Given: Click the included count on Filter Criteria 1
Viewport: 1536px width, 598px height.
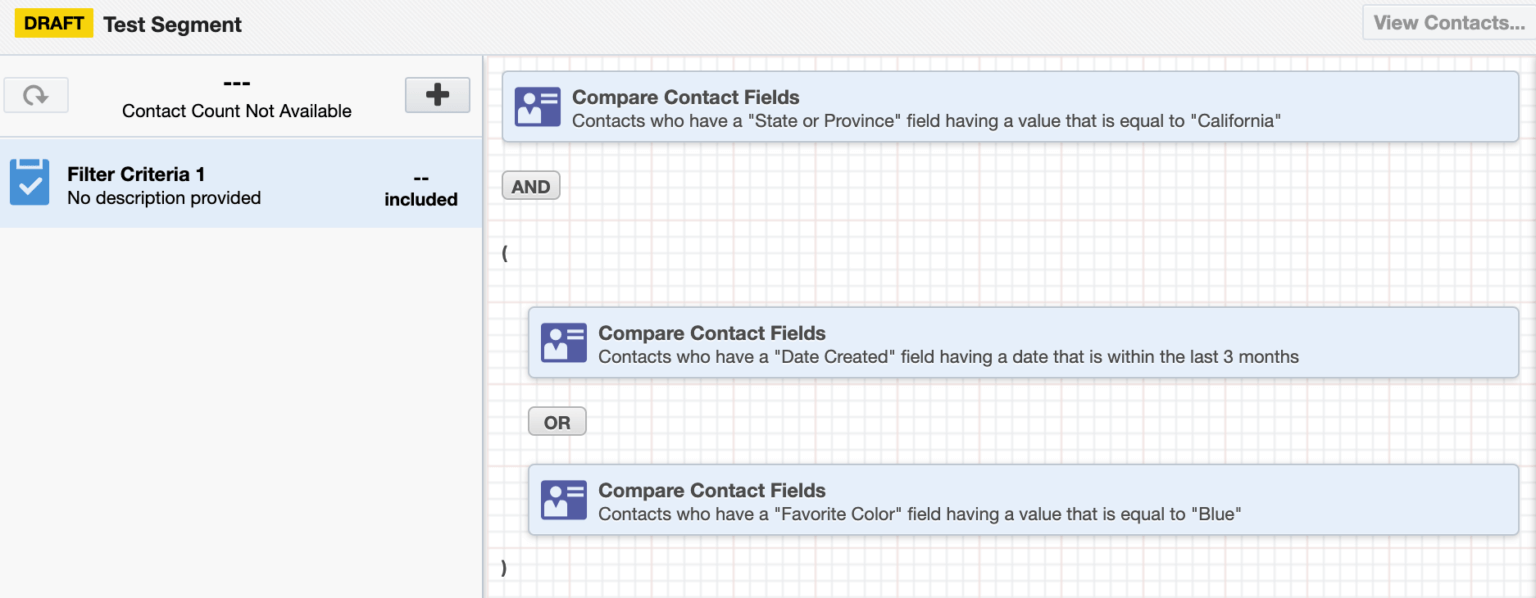Looking at the screenshot, I should point(420,180).
